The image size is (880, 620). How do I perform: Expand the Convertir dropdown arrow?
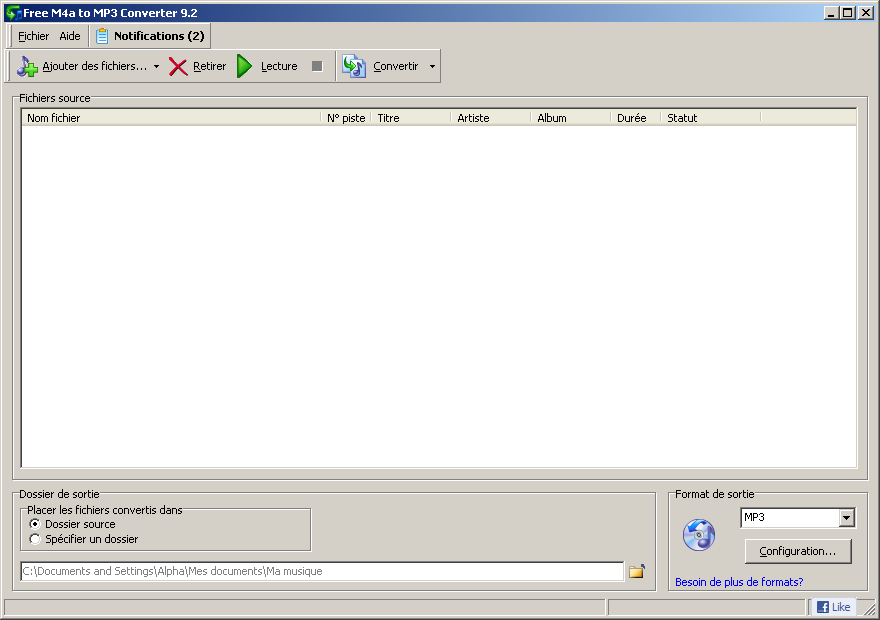[432, 66]
